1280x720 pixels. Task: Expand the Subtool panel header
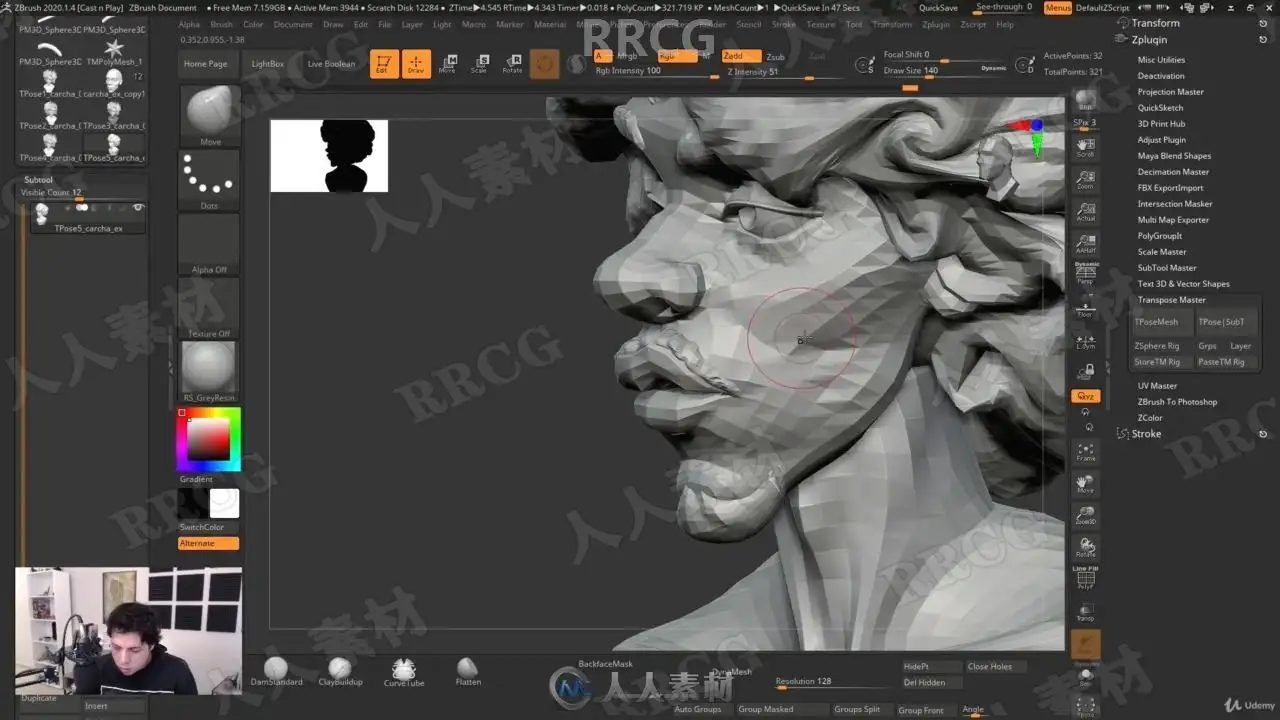(39, 180)
